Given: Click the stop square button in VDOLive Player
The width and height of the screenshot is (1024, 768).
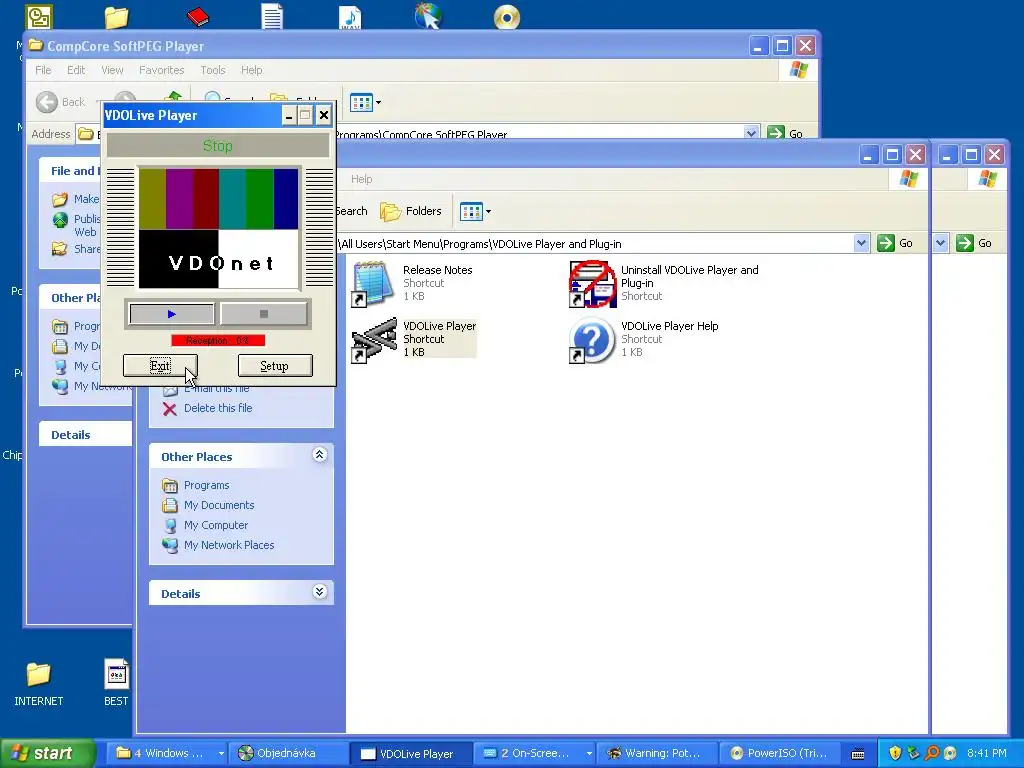Looking at the screenshot, I should click(x=263, y=314).
